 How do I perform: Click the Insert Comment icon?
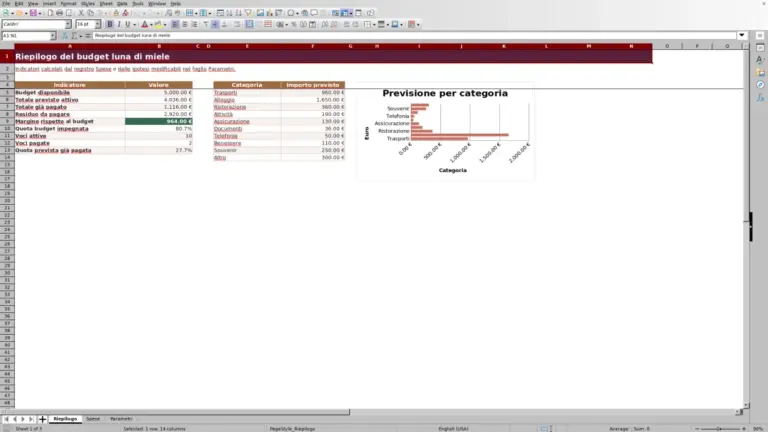(x=314, y=13)
